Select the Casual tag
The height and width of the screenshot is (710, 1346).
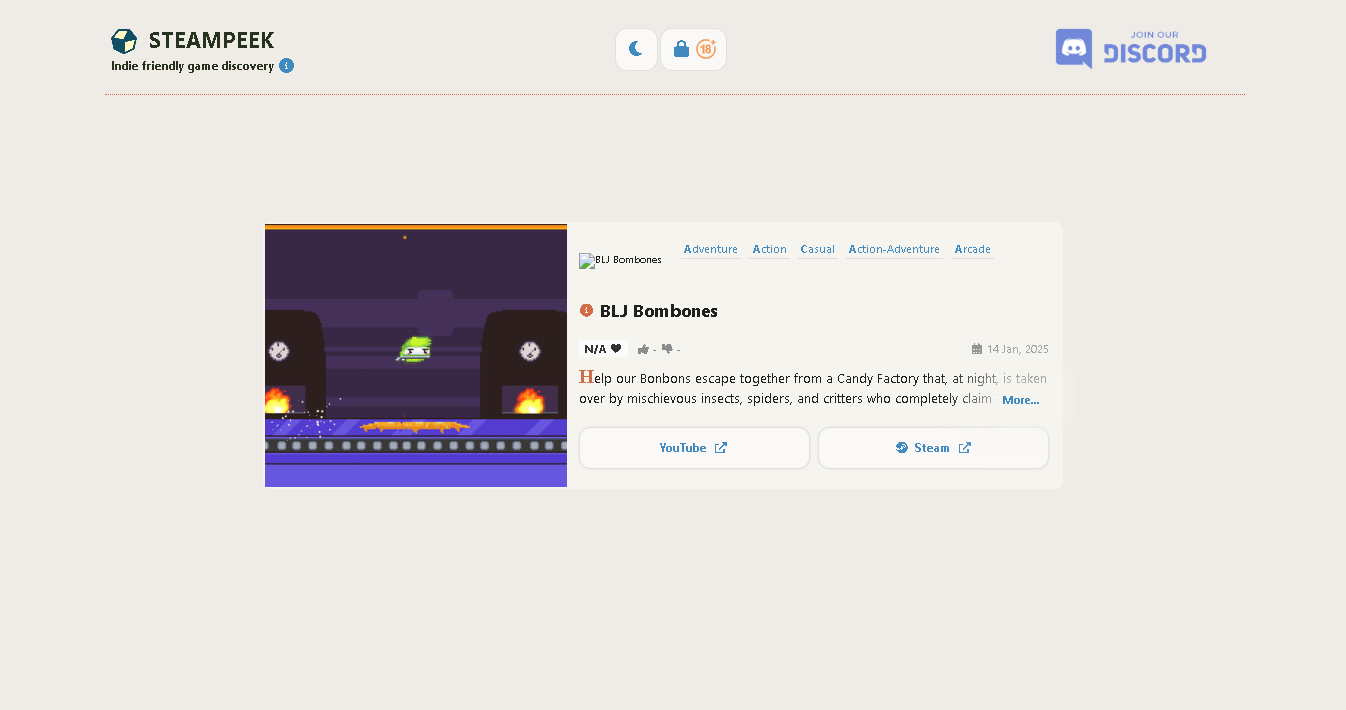coord(818,249)
